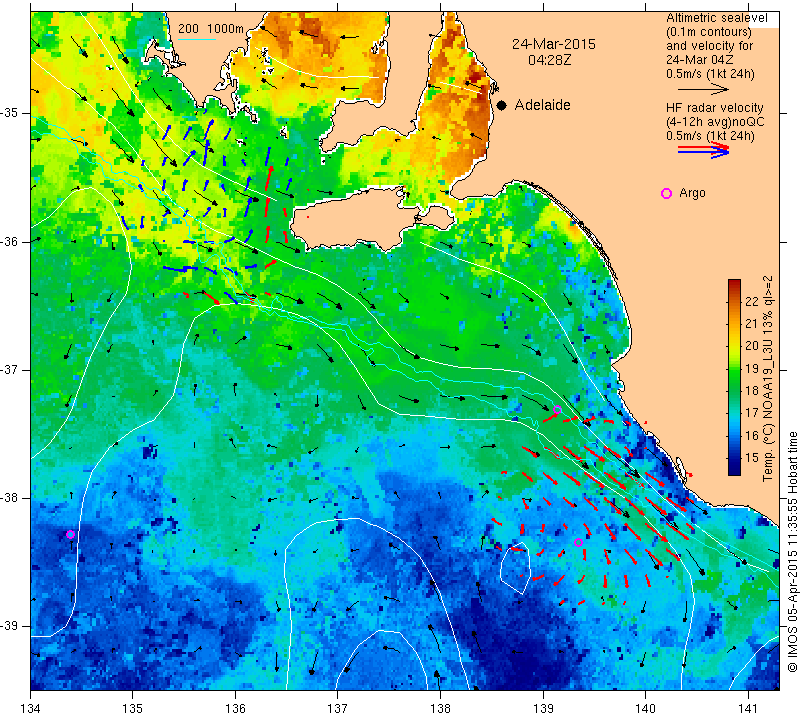The image size is (800, 720).
Task: Click the longitude axis label 135
Action: (133, 709)
